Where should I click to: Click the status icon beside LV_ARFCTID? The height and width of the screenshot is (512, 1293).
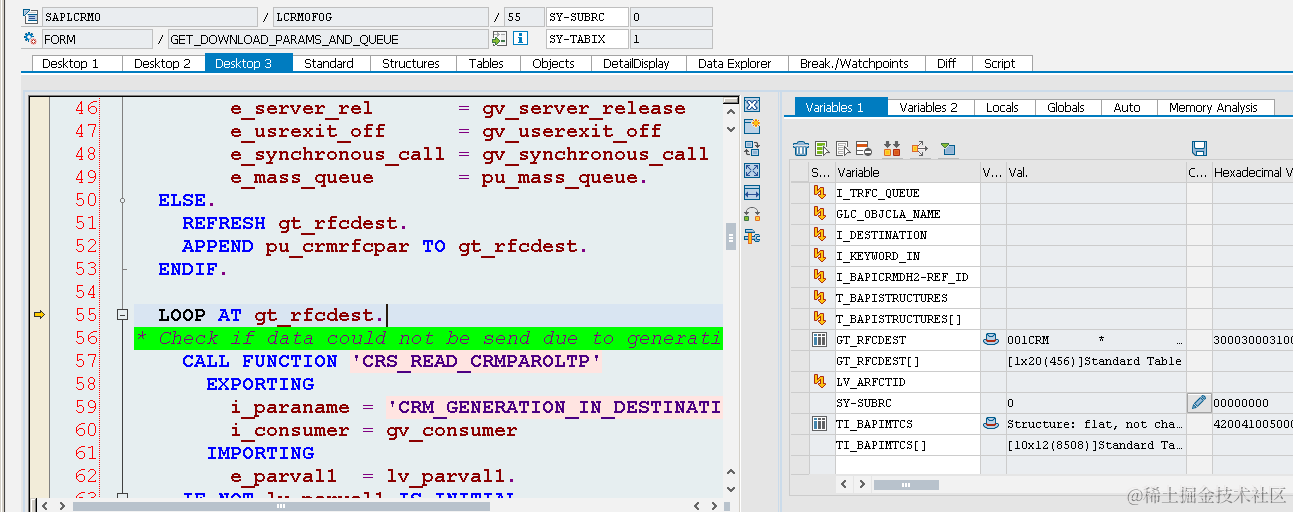click(x=819, y=382)
